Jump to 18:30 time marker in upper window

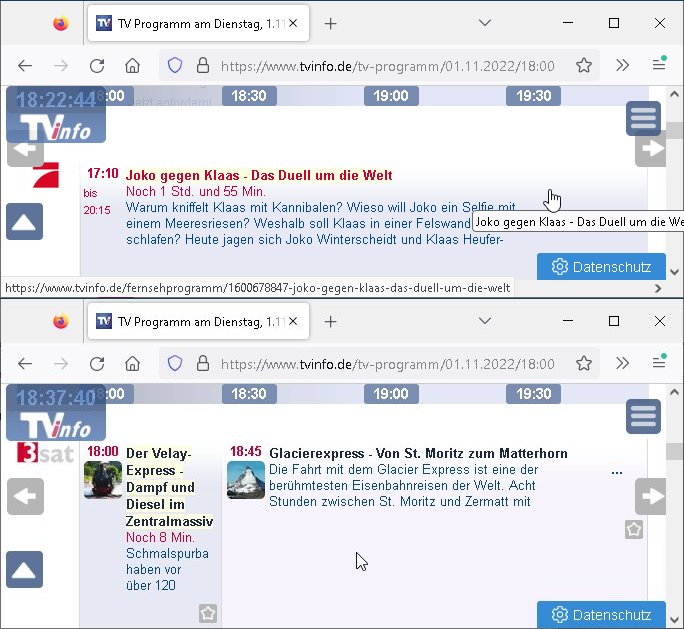(x=249, y=96)
